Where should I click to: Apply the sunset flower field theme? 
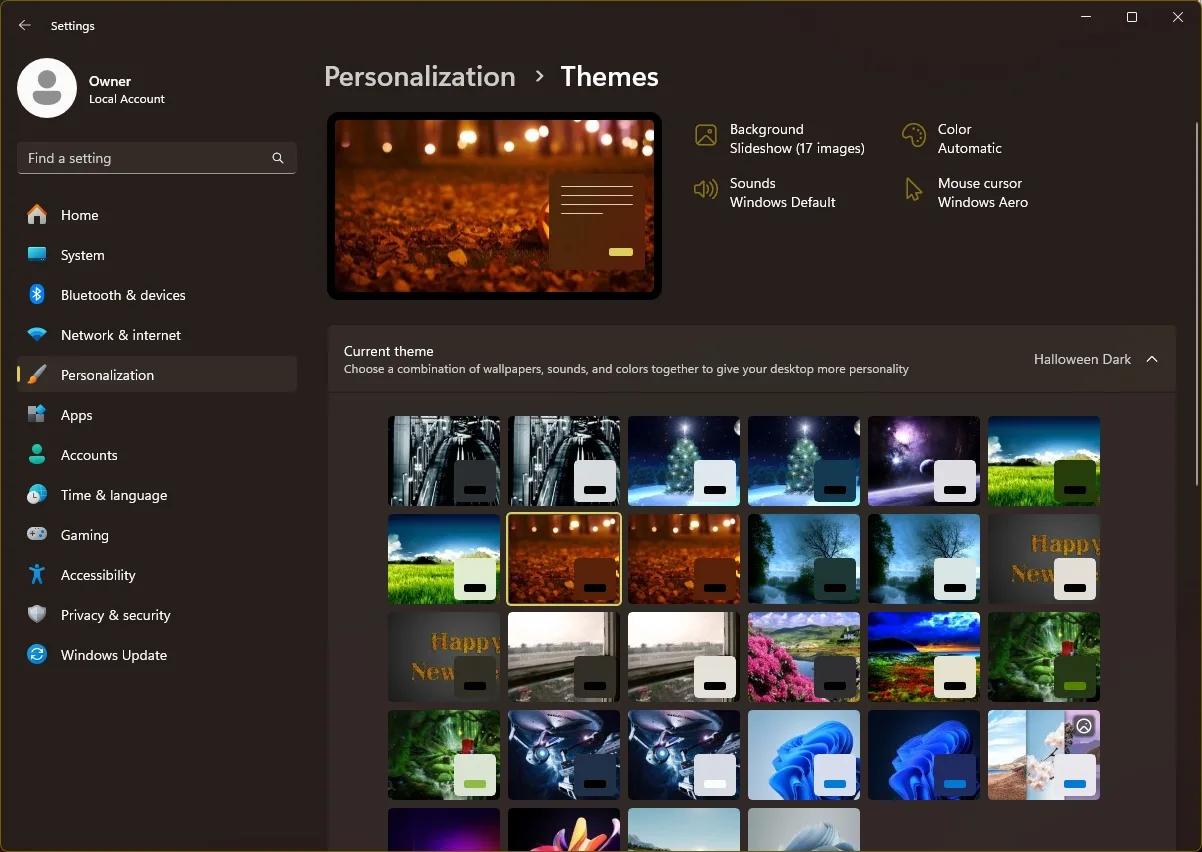[924, 657]
